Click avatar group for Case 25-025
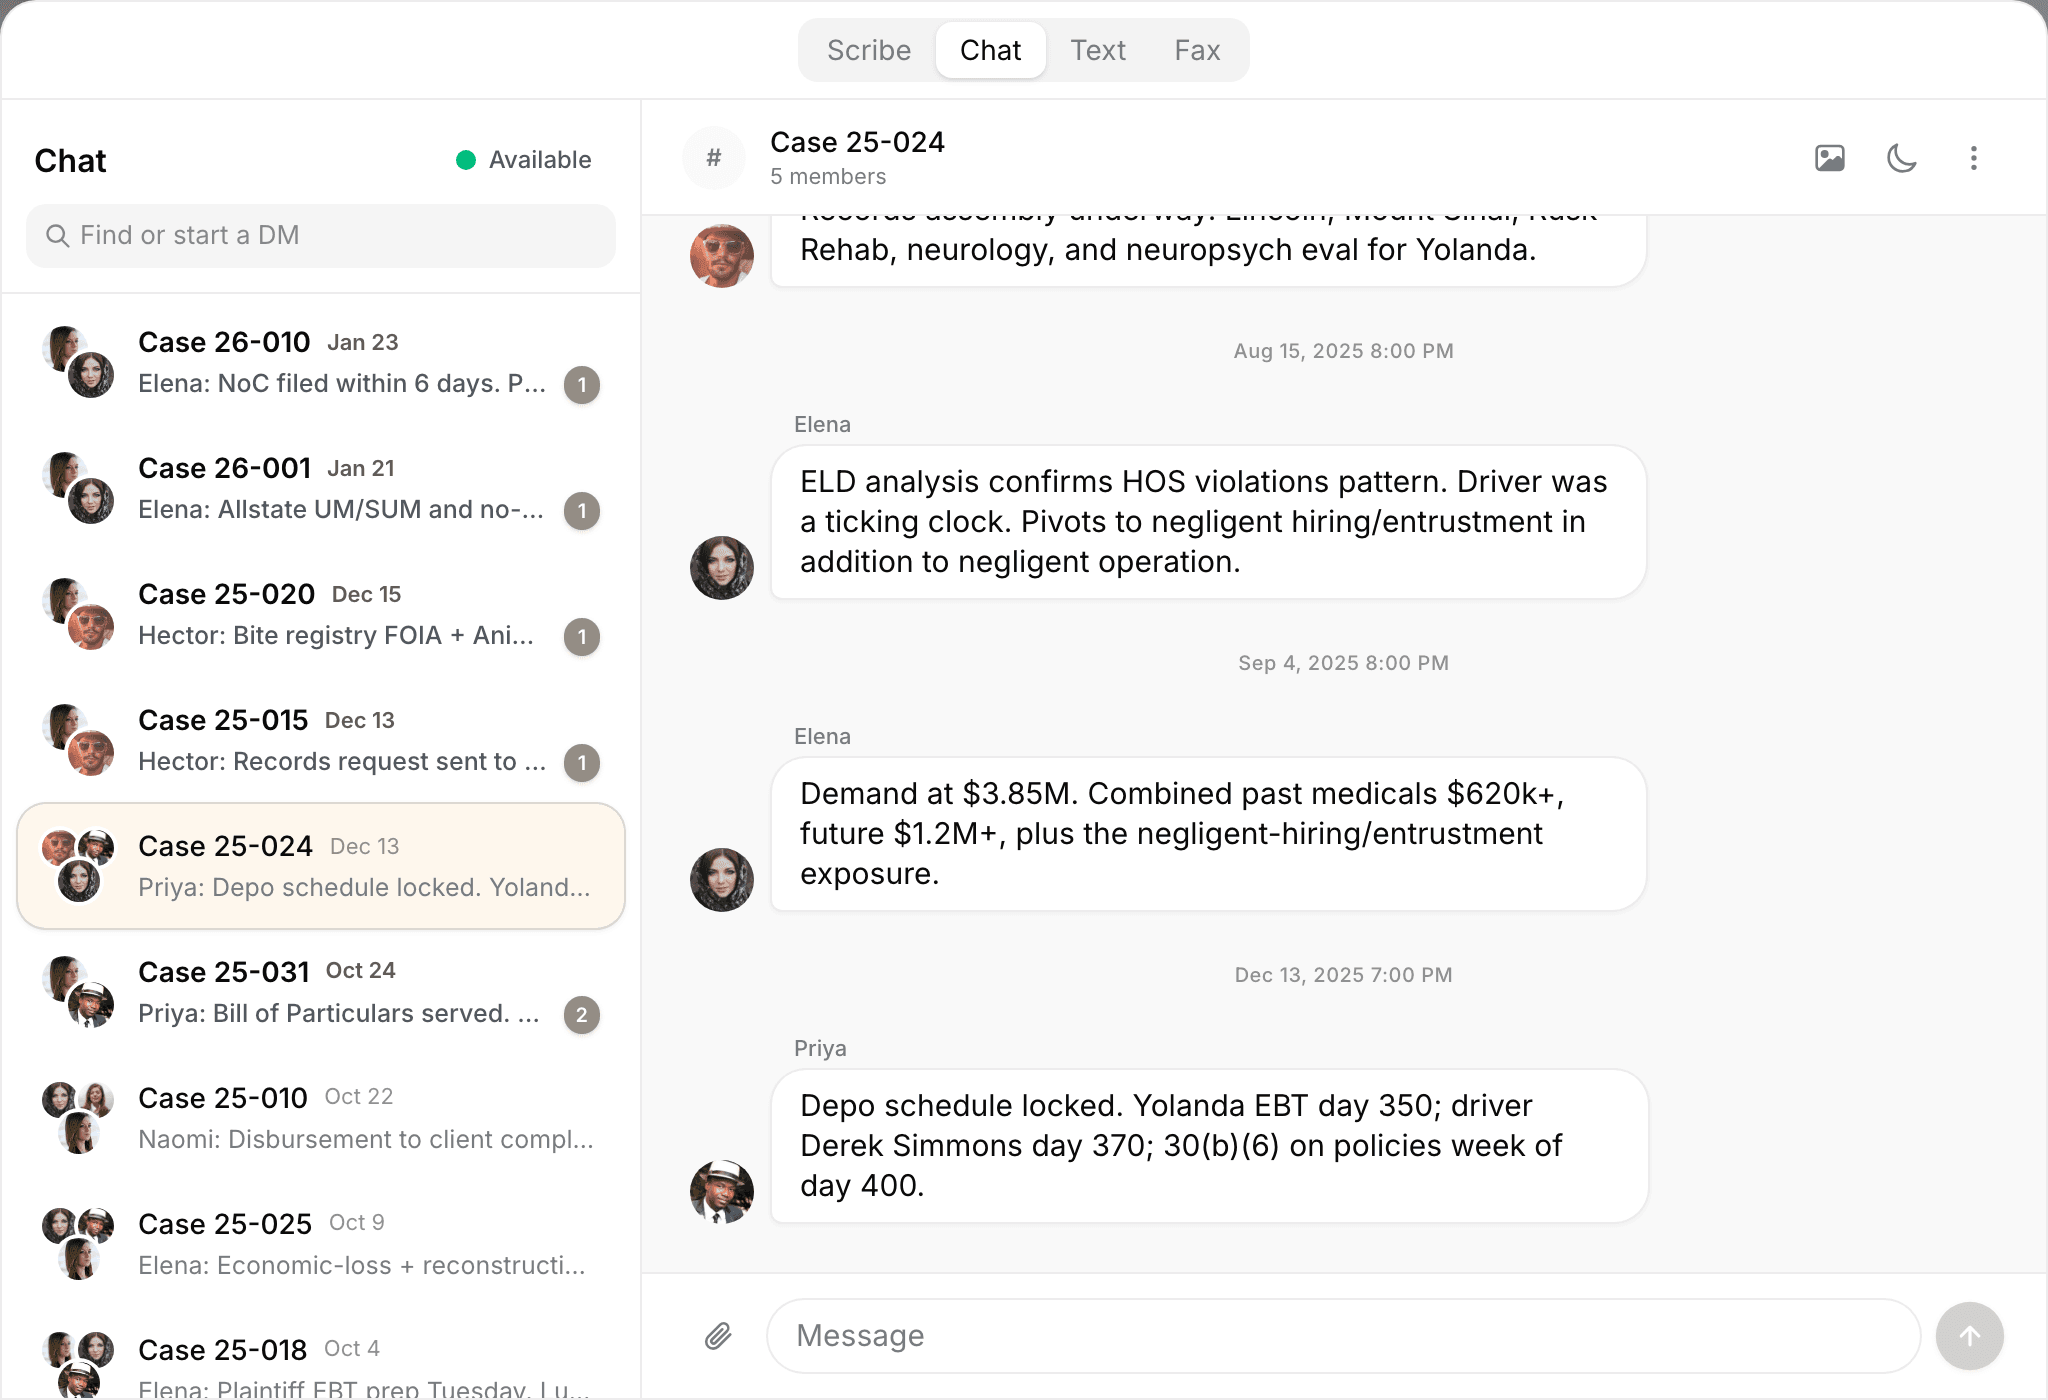 tap(78, 1244)
